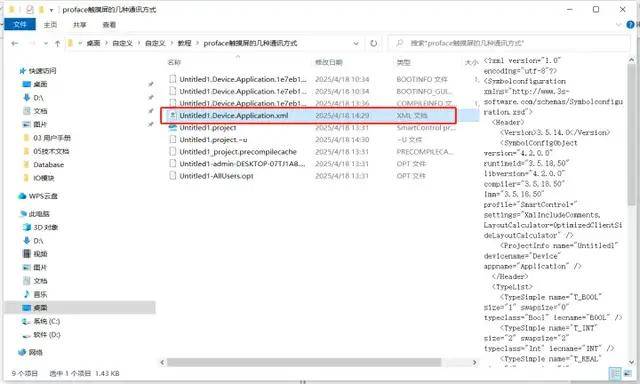The image size is (640, 384).
Task: Expand the ribbon with the chevron
Action: tap(618, 25)
